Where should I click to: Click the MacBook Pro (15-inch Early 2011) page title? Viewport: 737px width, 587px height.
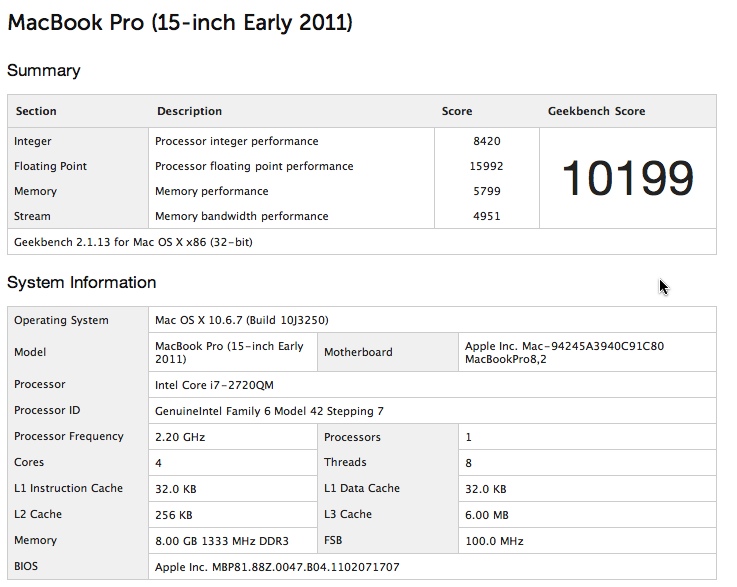(180, 23)
